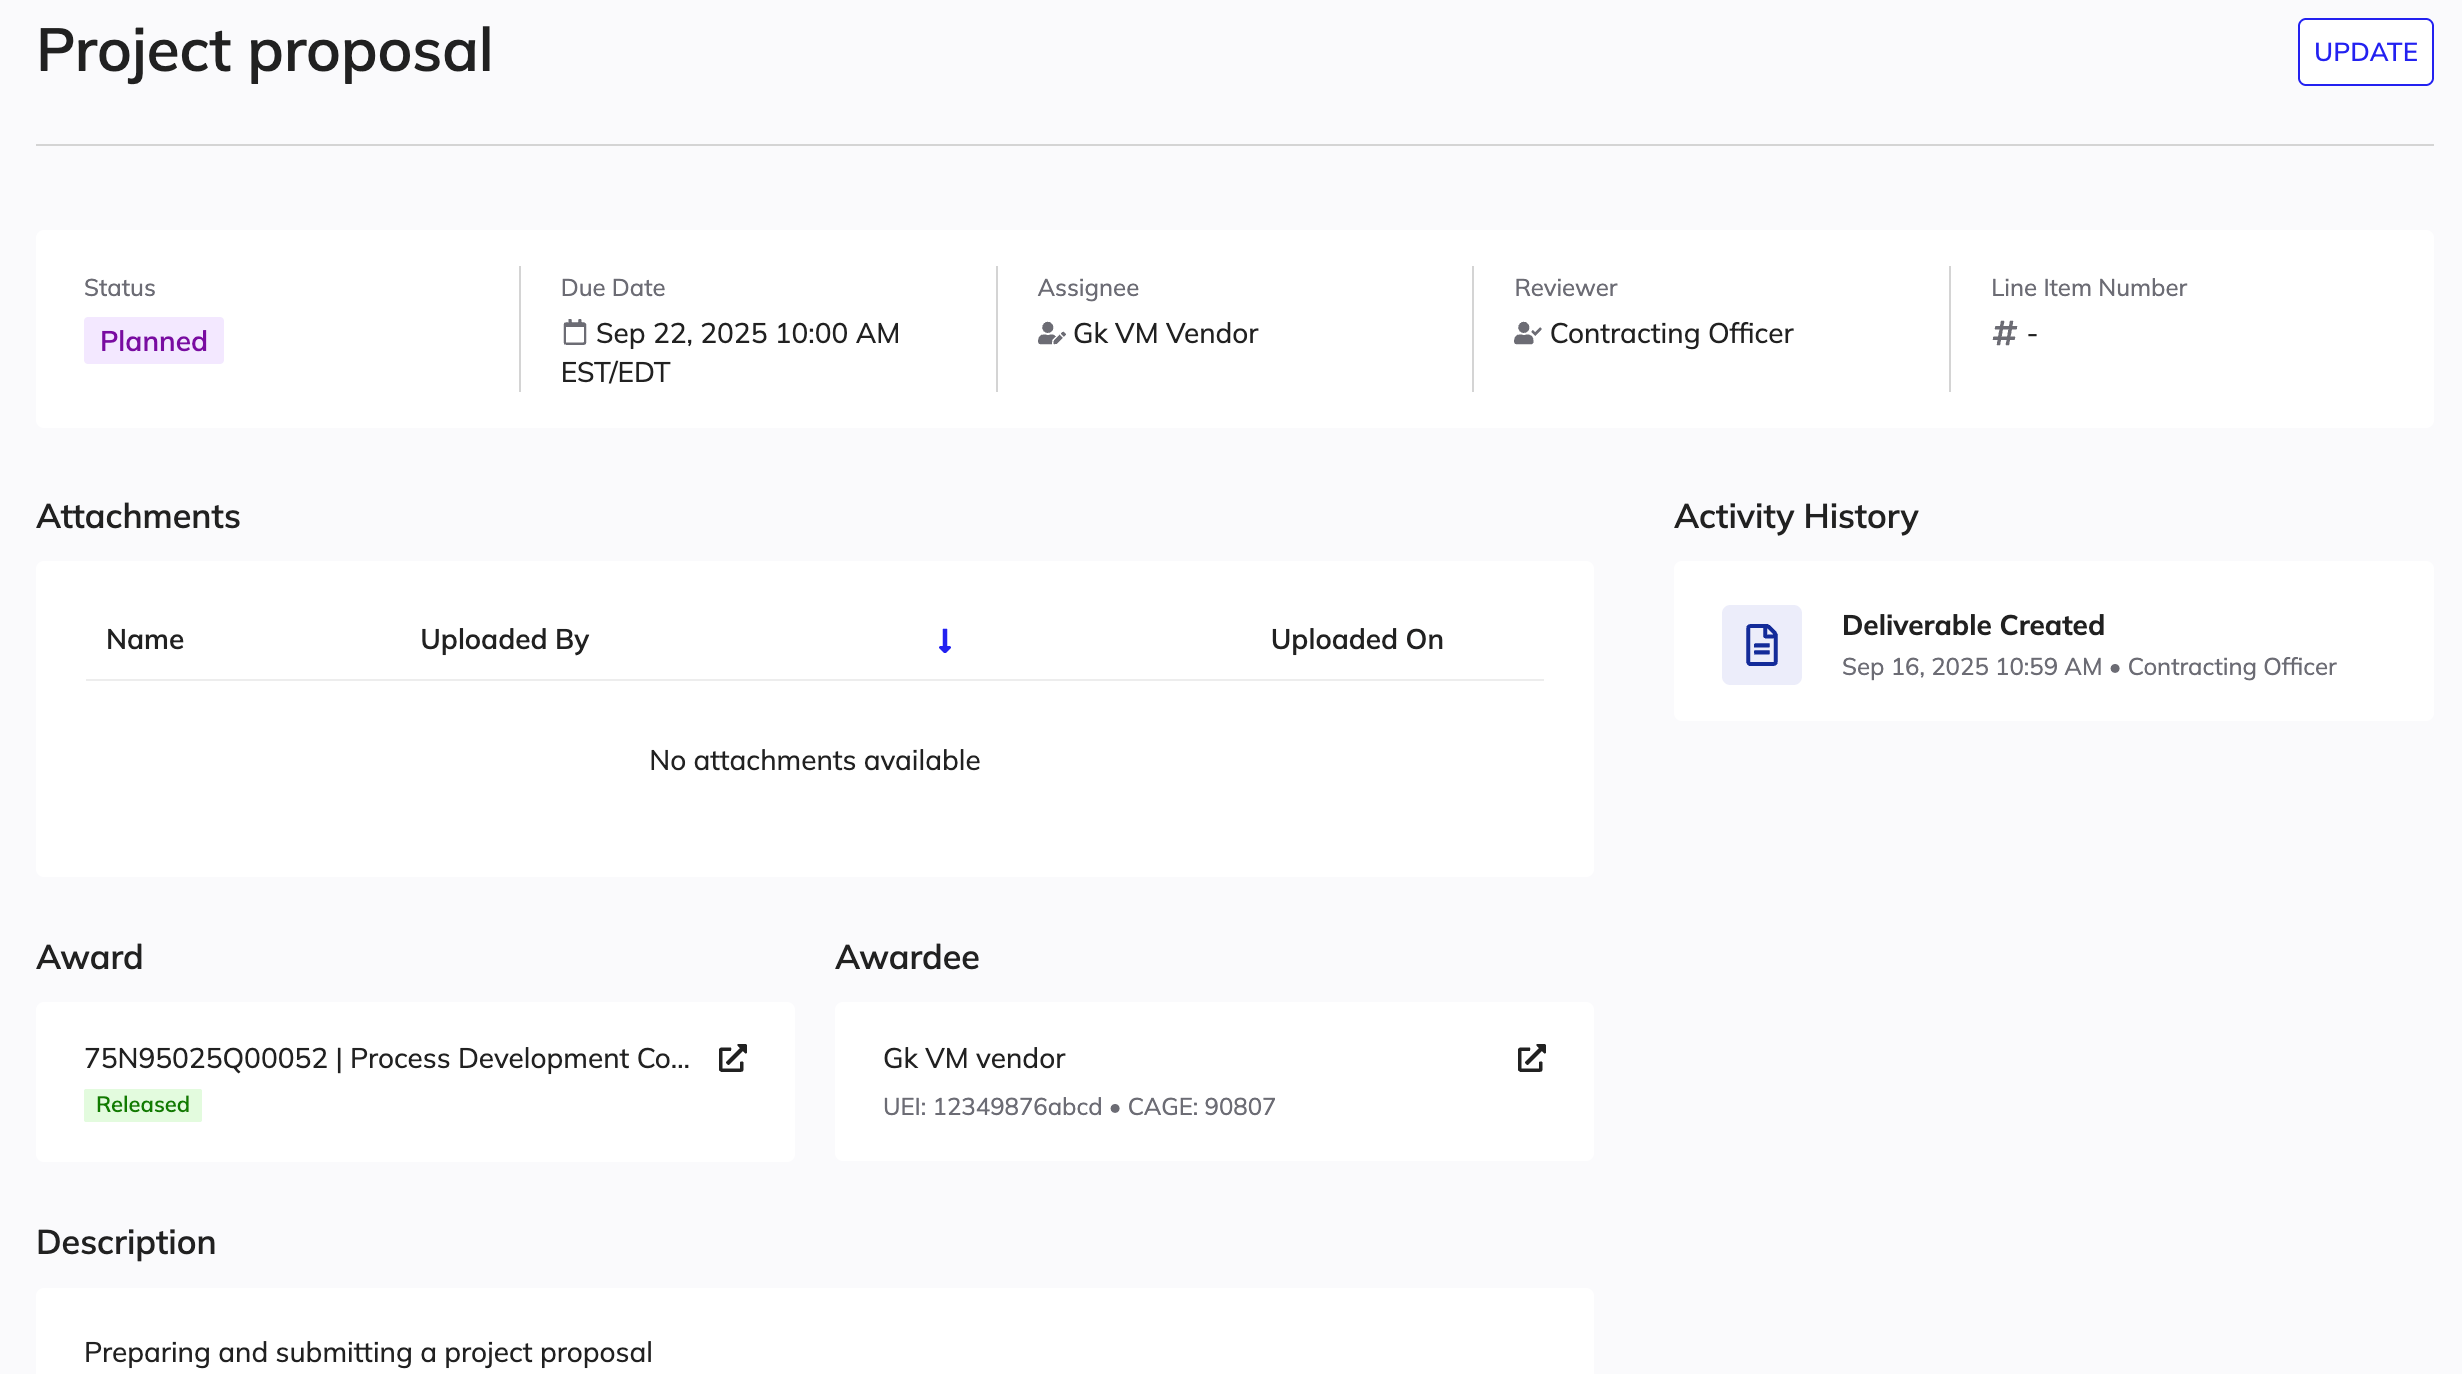
Task: Click the reviewer person icon
Action: (1527, 333)
